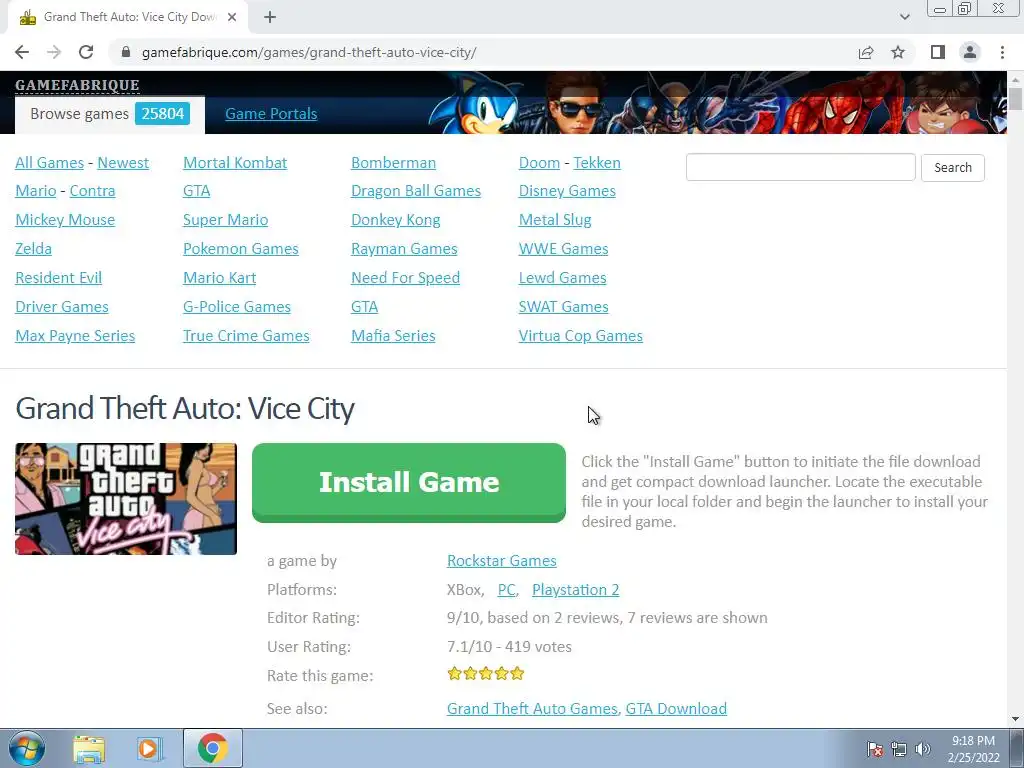Click the forward navigation arrow
The image size is (1024, 768).
(54, 52)
